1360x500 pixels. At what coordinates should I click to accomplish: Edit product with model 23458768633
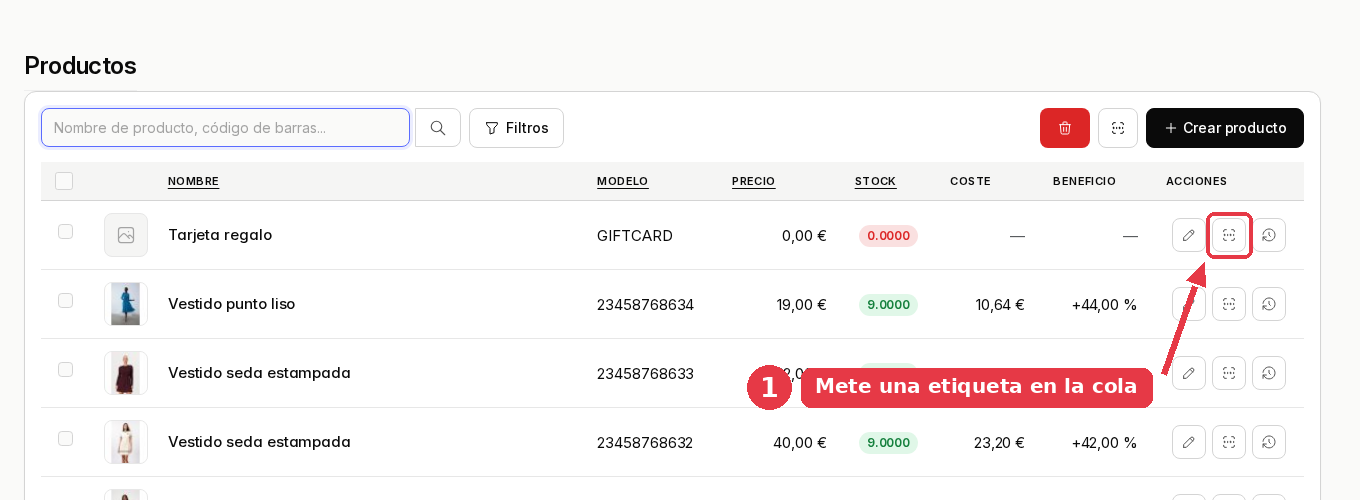pos(1189,373)
